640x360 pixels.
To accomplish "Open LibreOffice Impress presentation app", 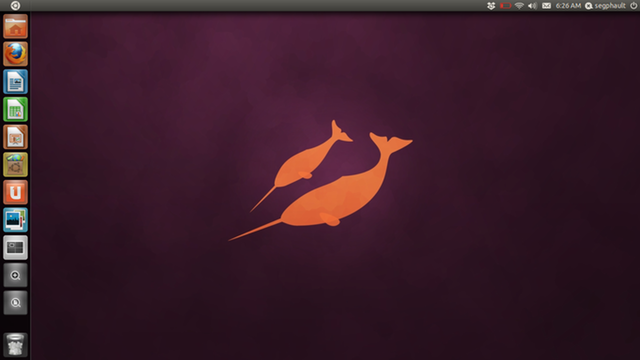I will click(16, 137).
